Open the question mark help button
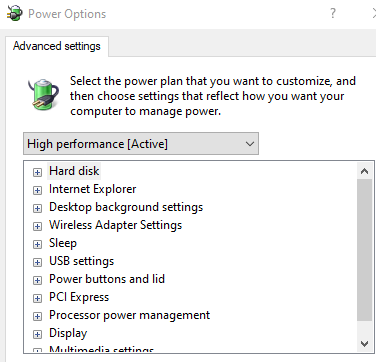The width and height of the screenshot is (376, 362). pyautogui.click(x=333, y=13)
